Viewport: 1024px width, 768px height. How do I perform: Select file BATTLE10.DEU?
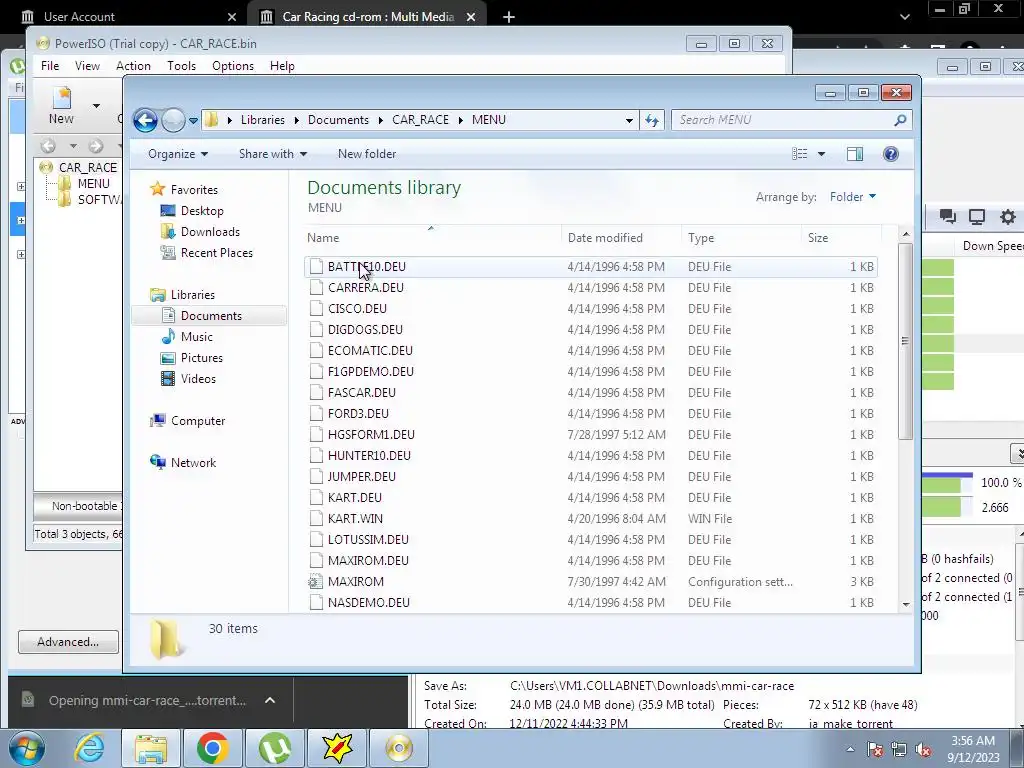pos(590,267)
